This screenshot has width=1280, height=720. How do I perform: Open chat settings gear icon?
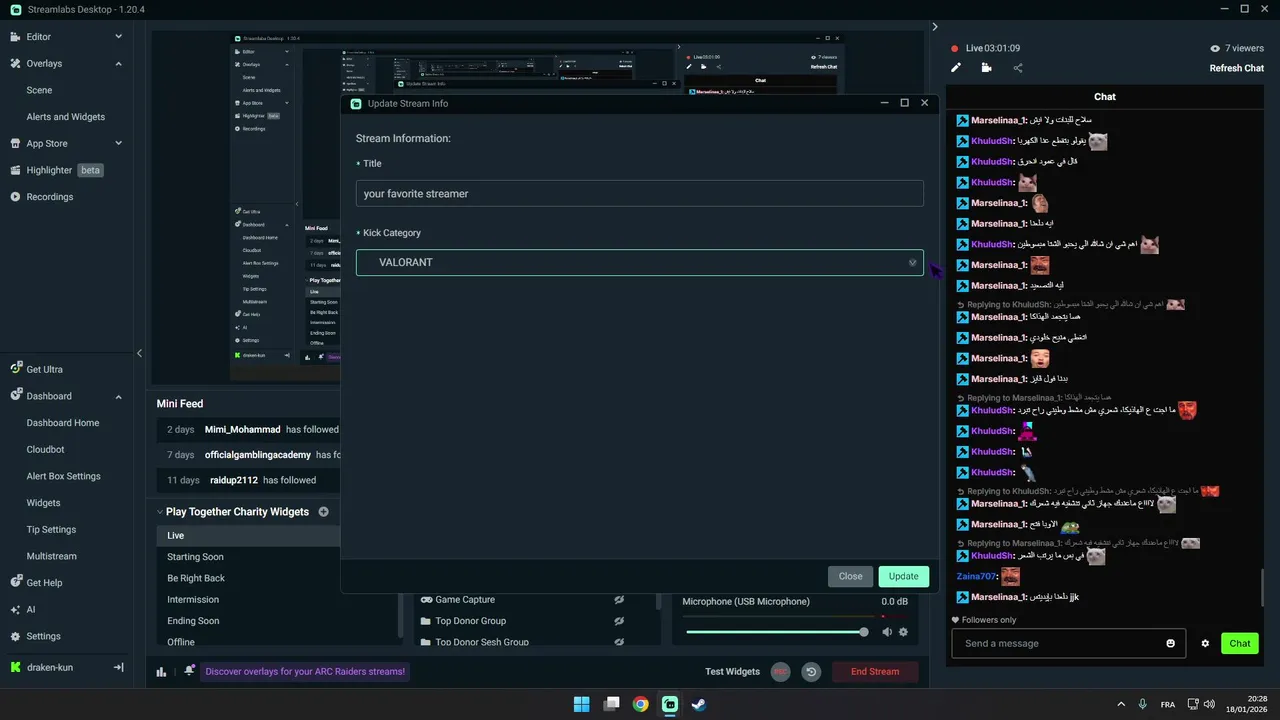coord(1205,643)
